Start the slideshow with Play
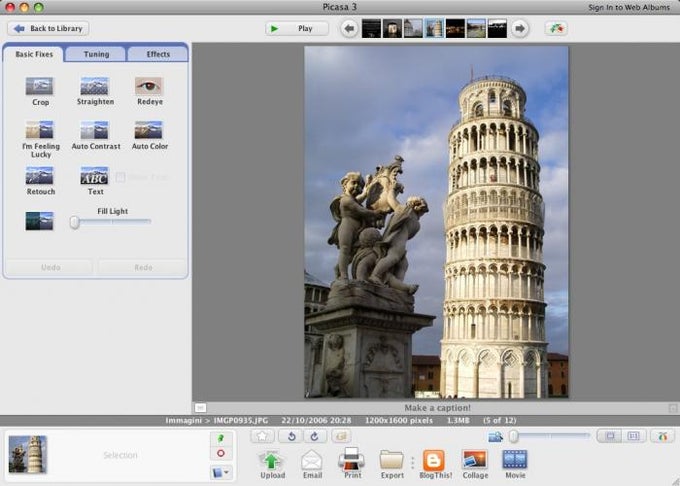Screen dimensions: 680x486 [297, 29]
